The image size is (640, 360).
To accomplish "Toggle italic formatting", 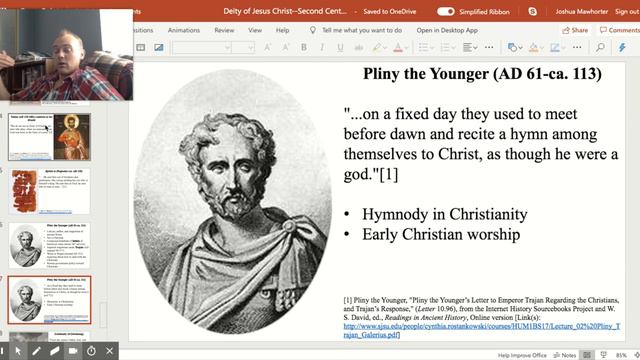I will 322,48.
